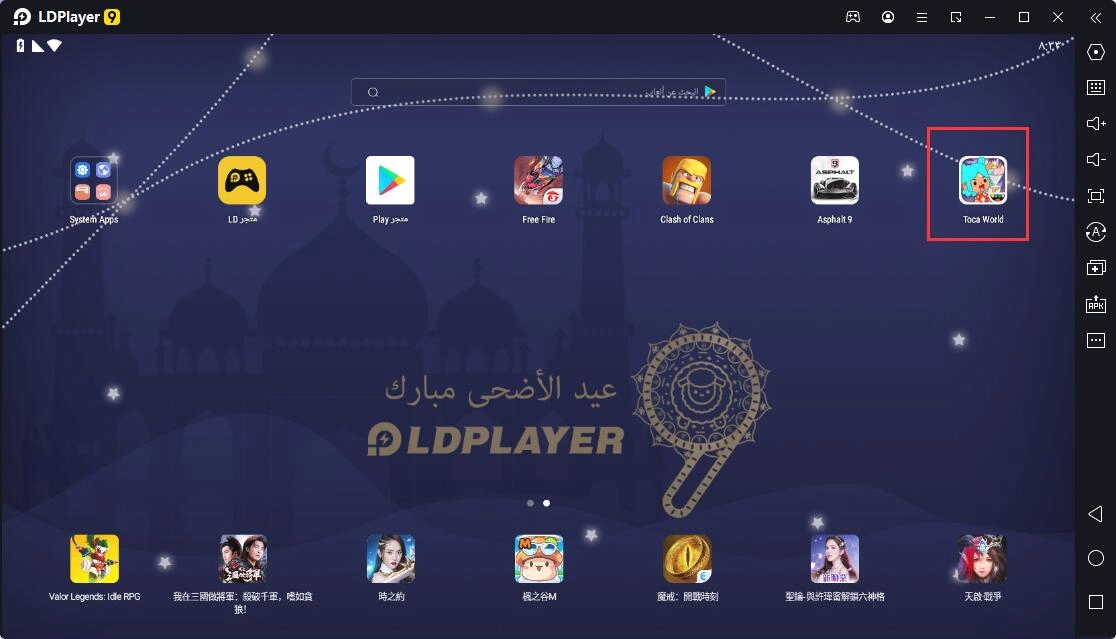
Task: Open the Google Play Store app
Action: 390,180
